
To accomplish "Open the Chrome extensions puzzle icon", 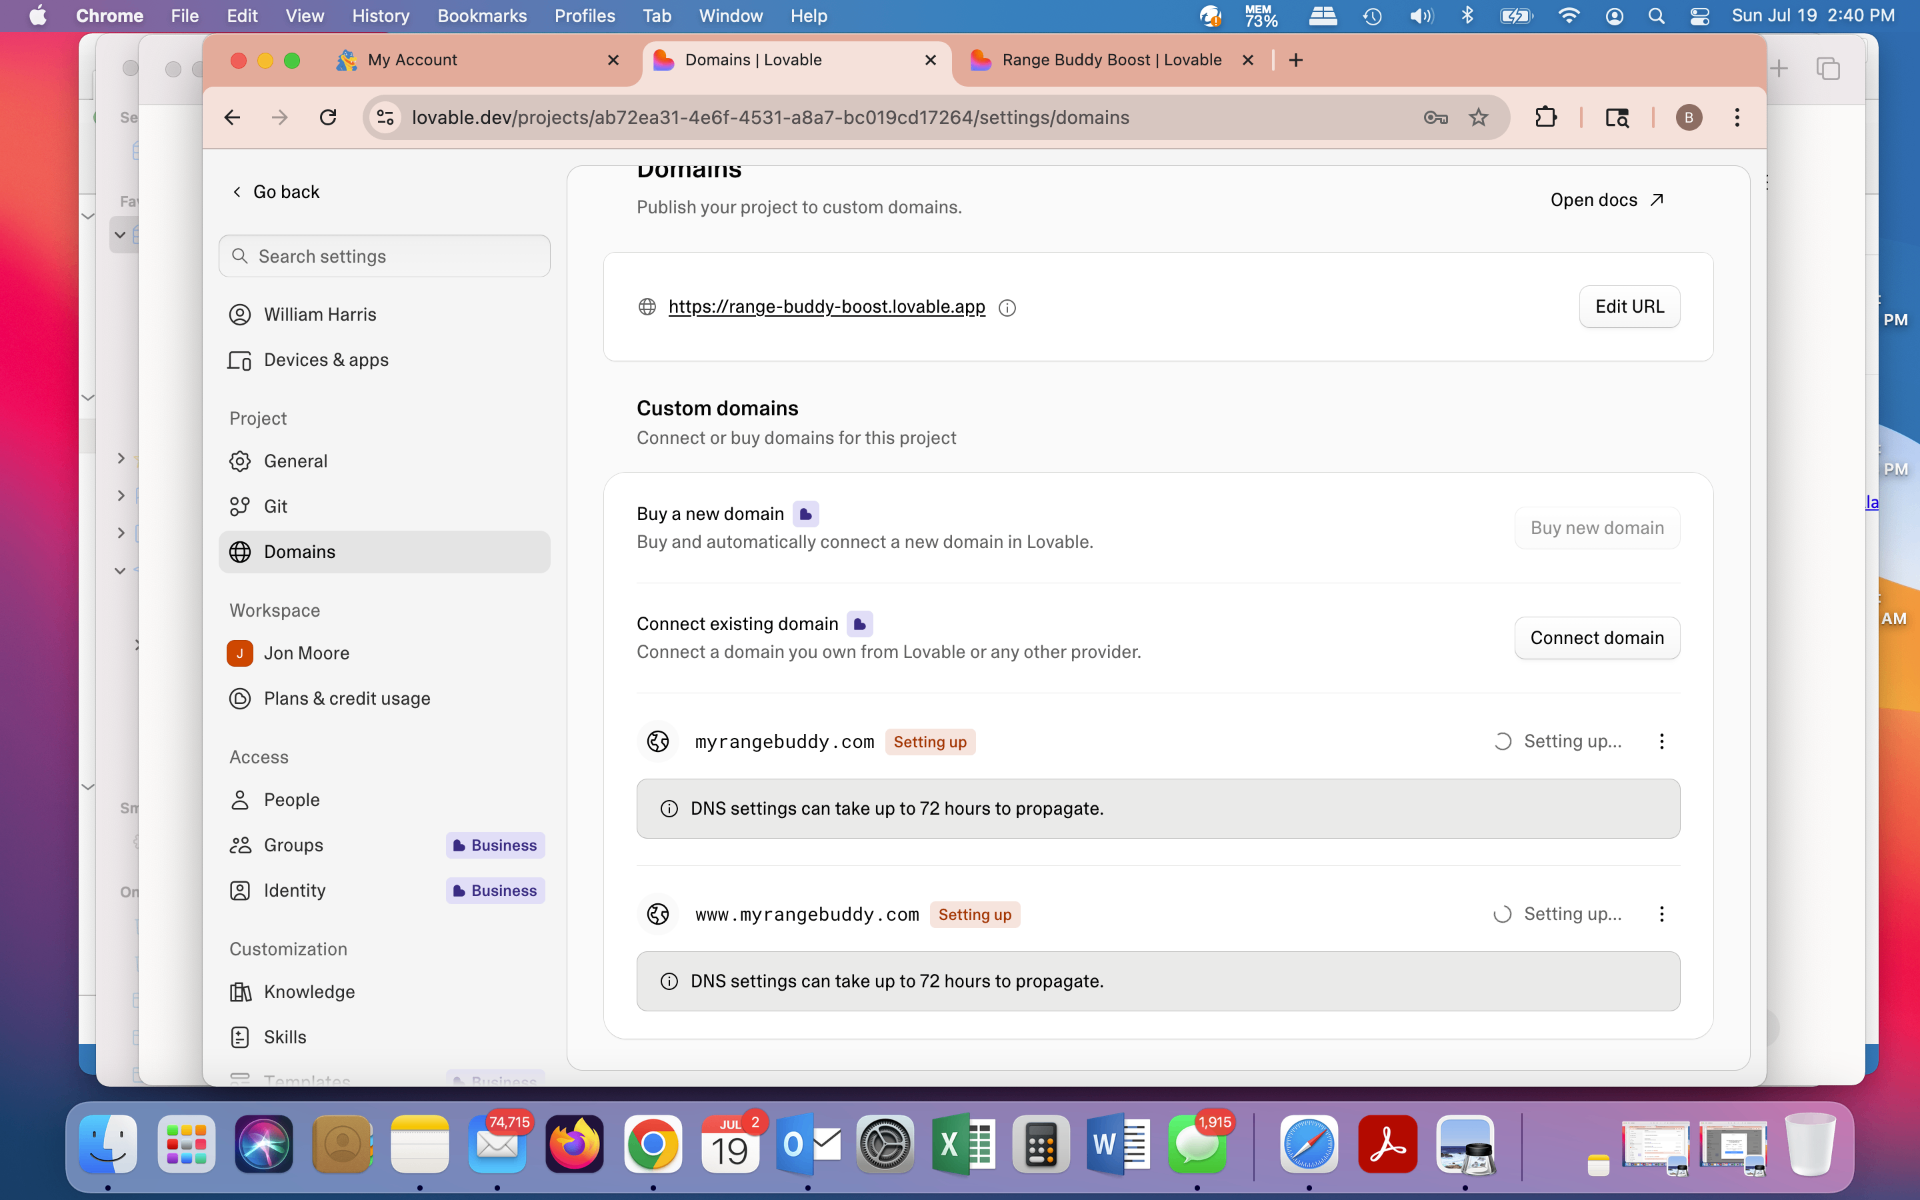I will pyautogui.click(x=1546, y=117).
